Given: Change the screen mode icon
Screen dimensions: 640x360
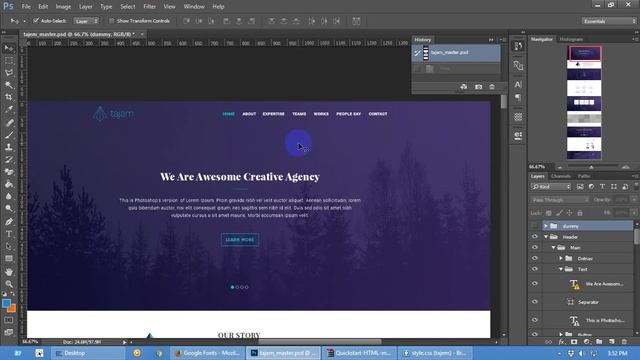Looking at the screenshot, I should pyautogui.click(x=9, y=332).
